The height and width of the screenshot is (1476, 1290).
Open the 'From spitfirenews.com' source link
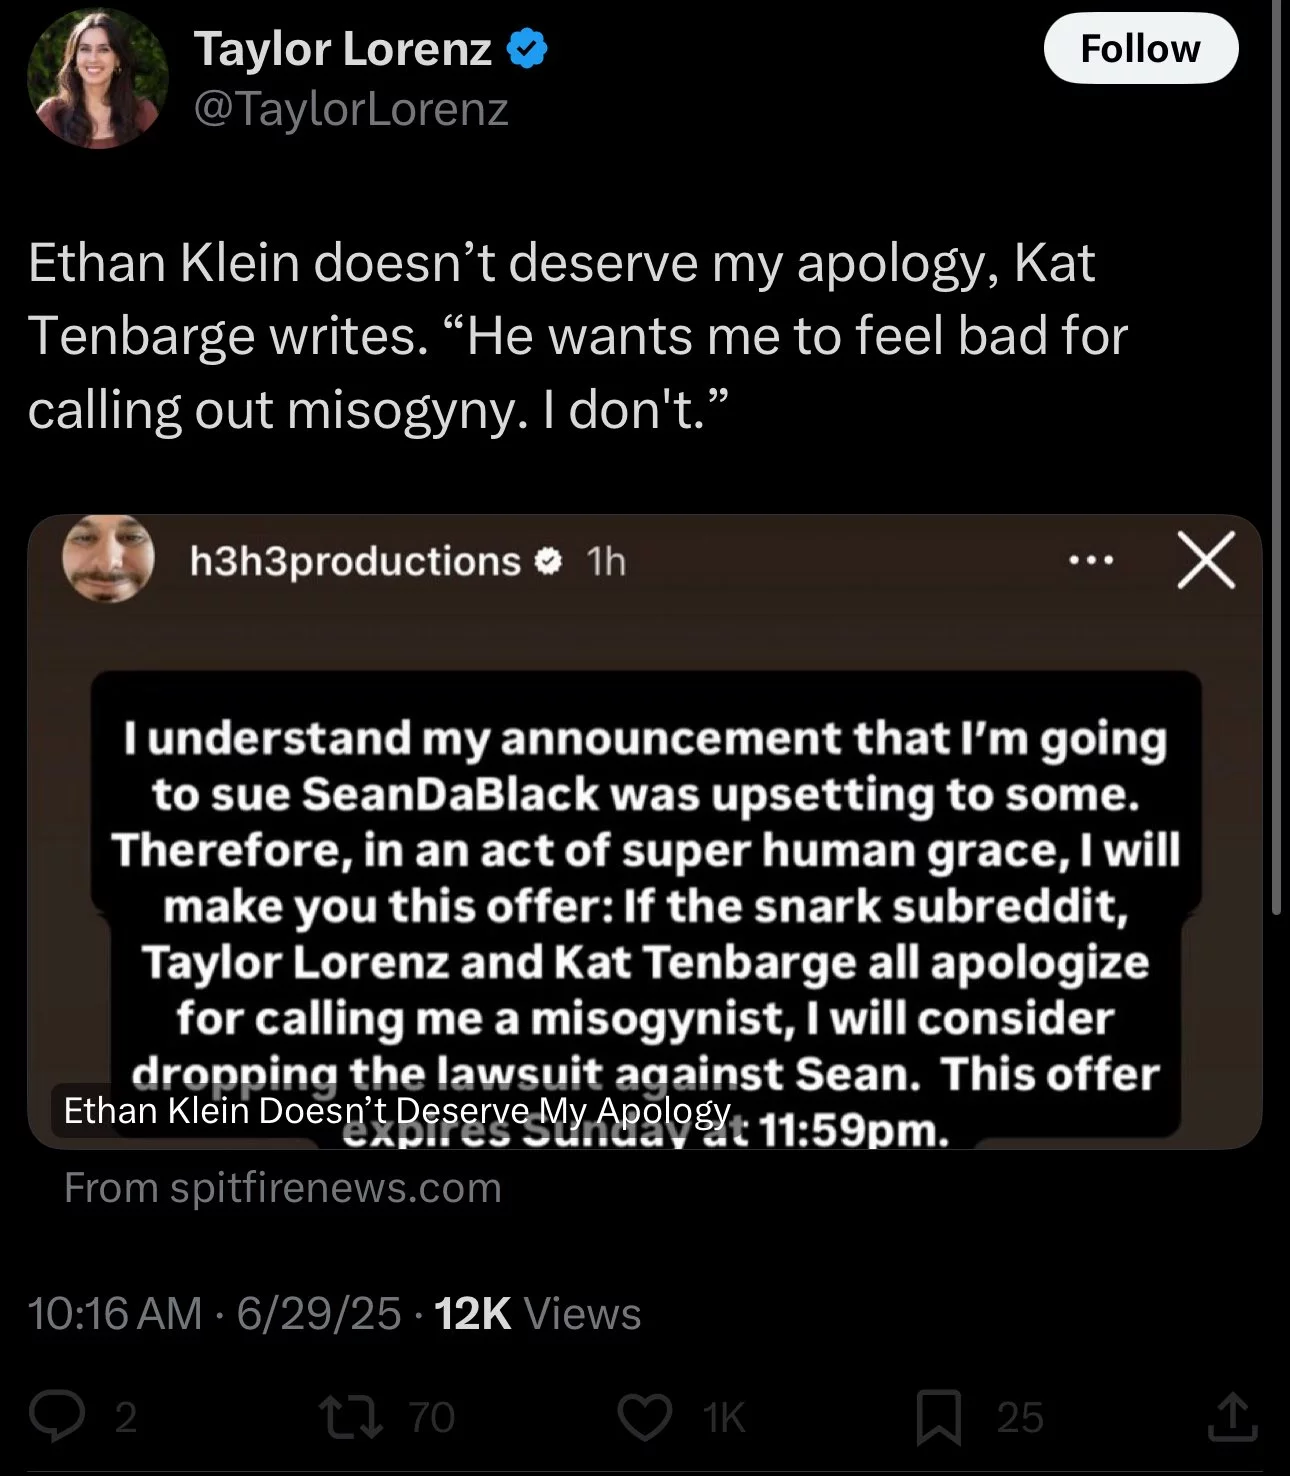283,1188
